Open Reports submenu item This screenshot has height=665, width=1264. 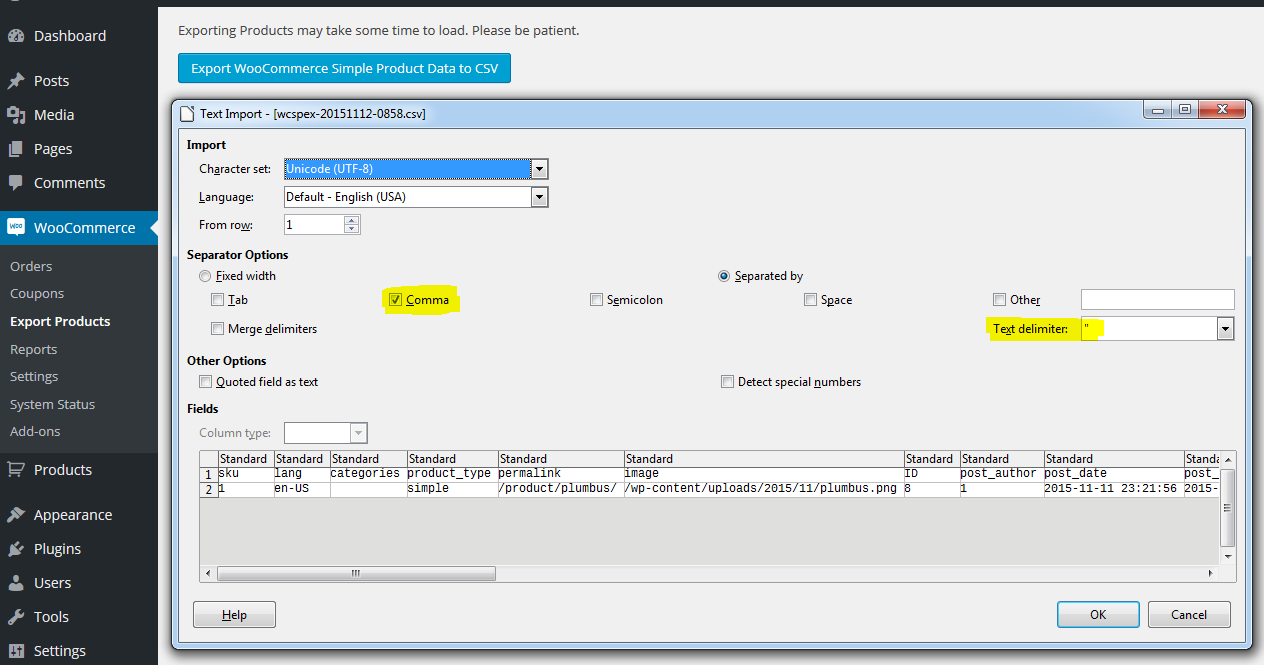coord(33,350)
